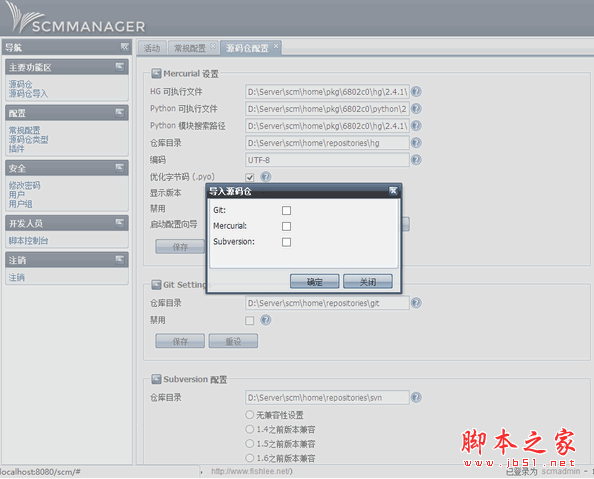Open the 插件 plugins link

[16, 149]
